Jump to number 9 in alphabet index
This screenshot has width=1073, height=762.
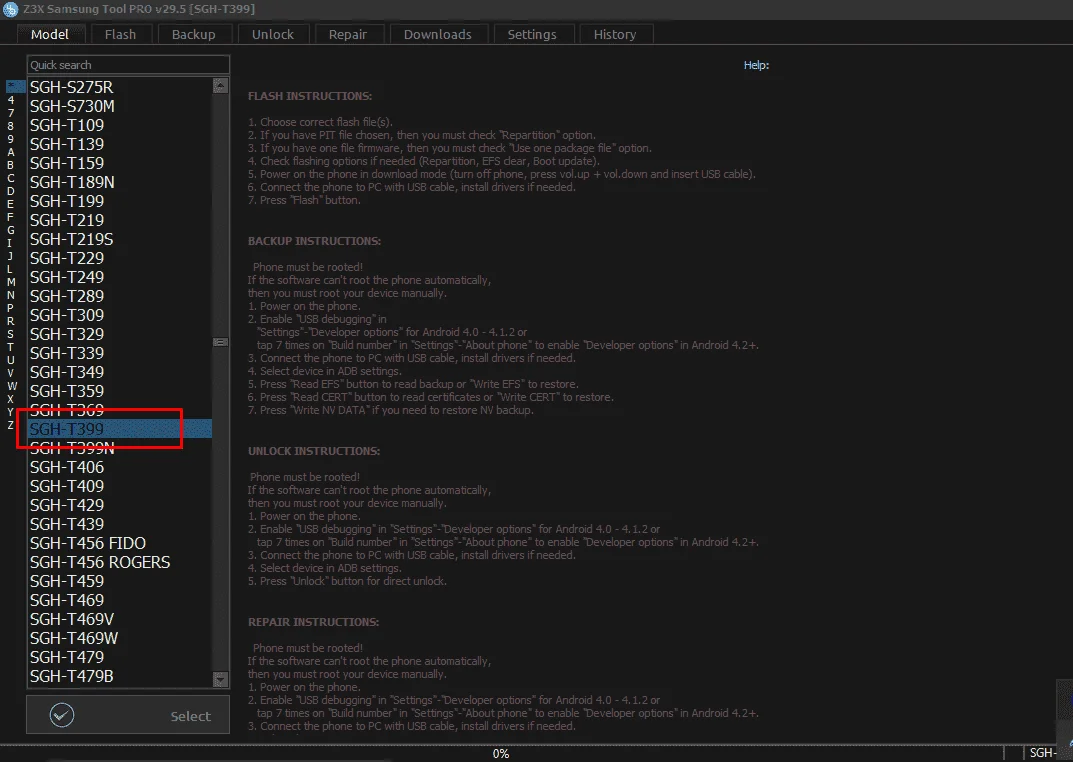coord(10,139)
